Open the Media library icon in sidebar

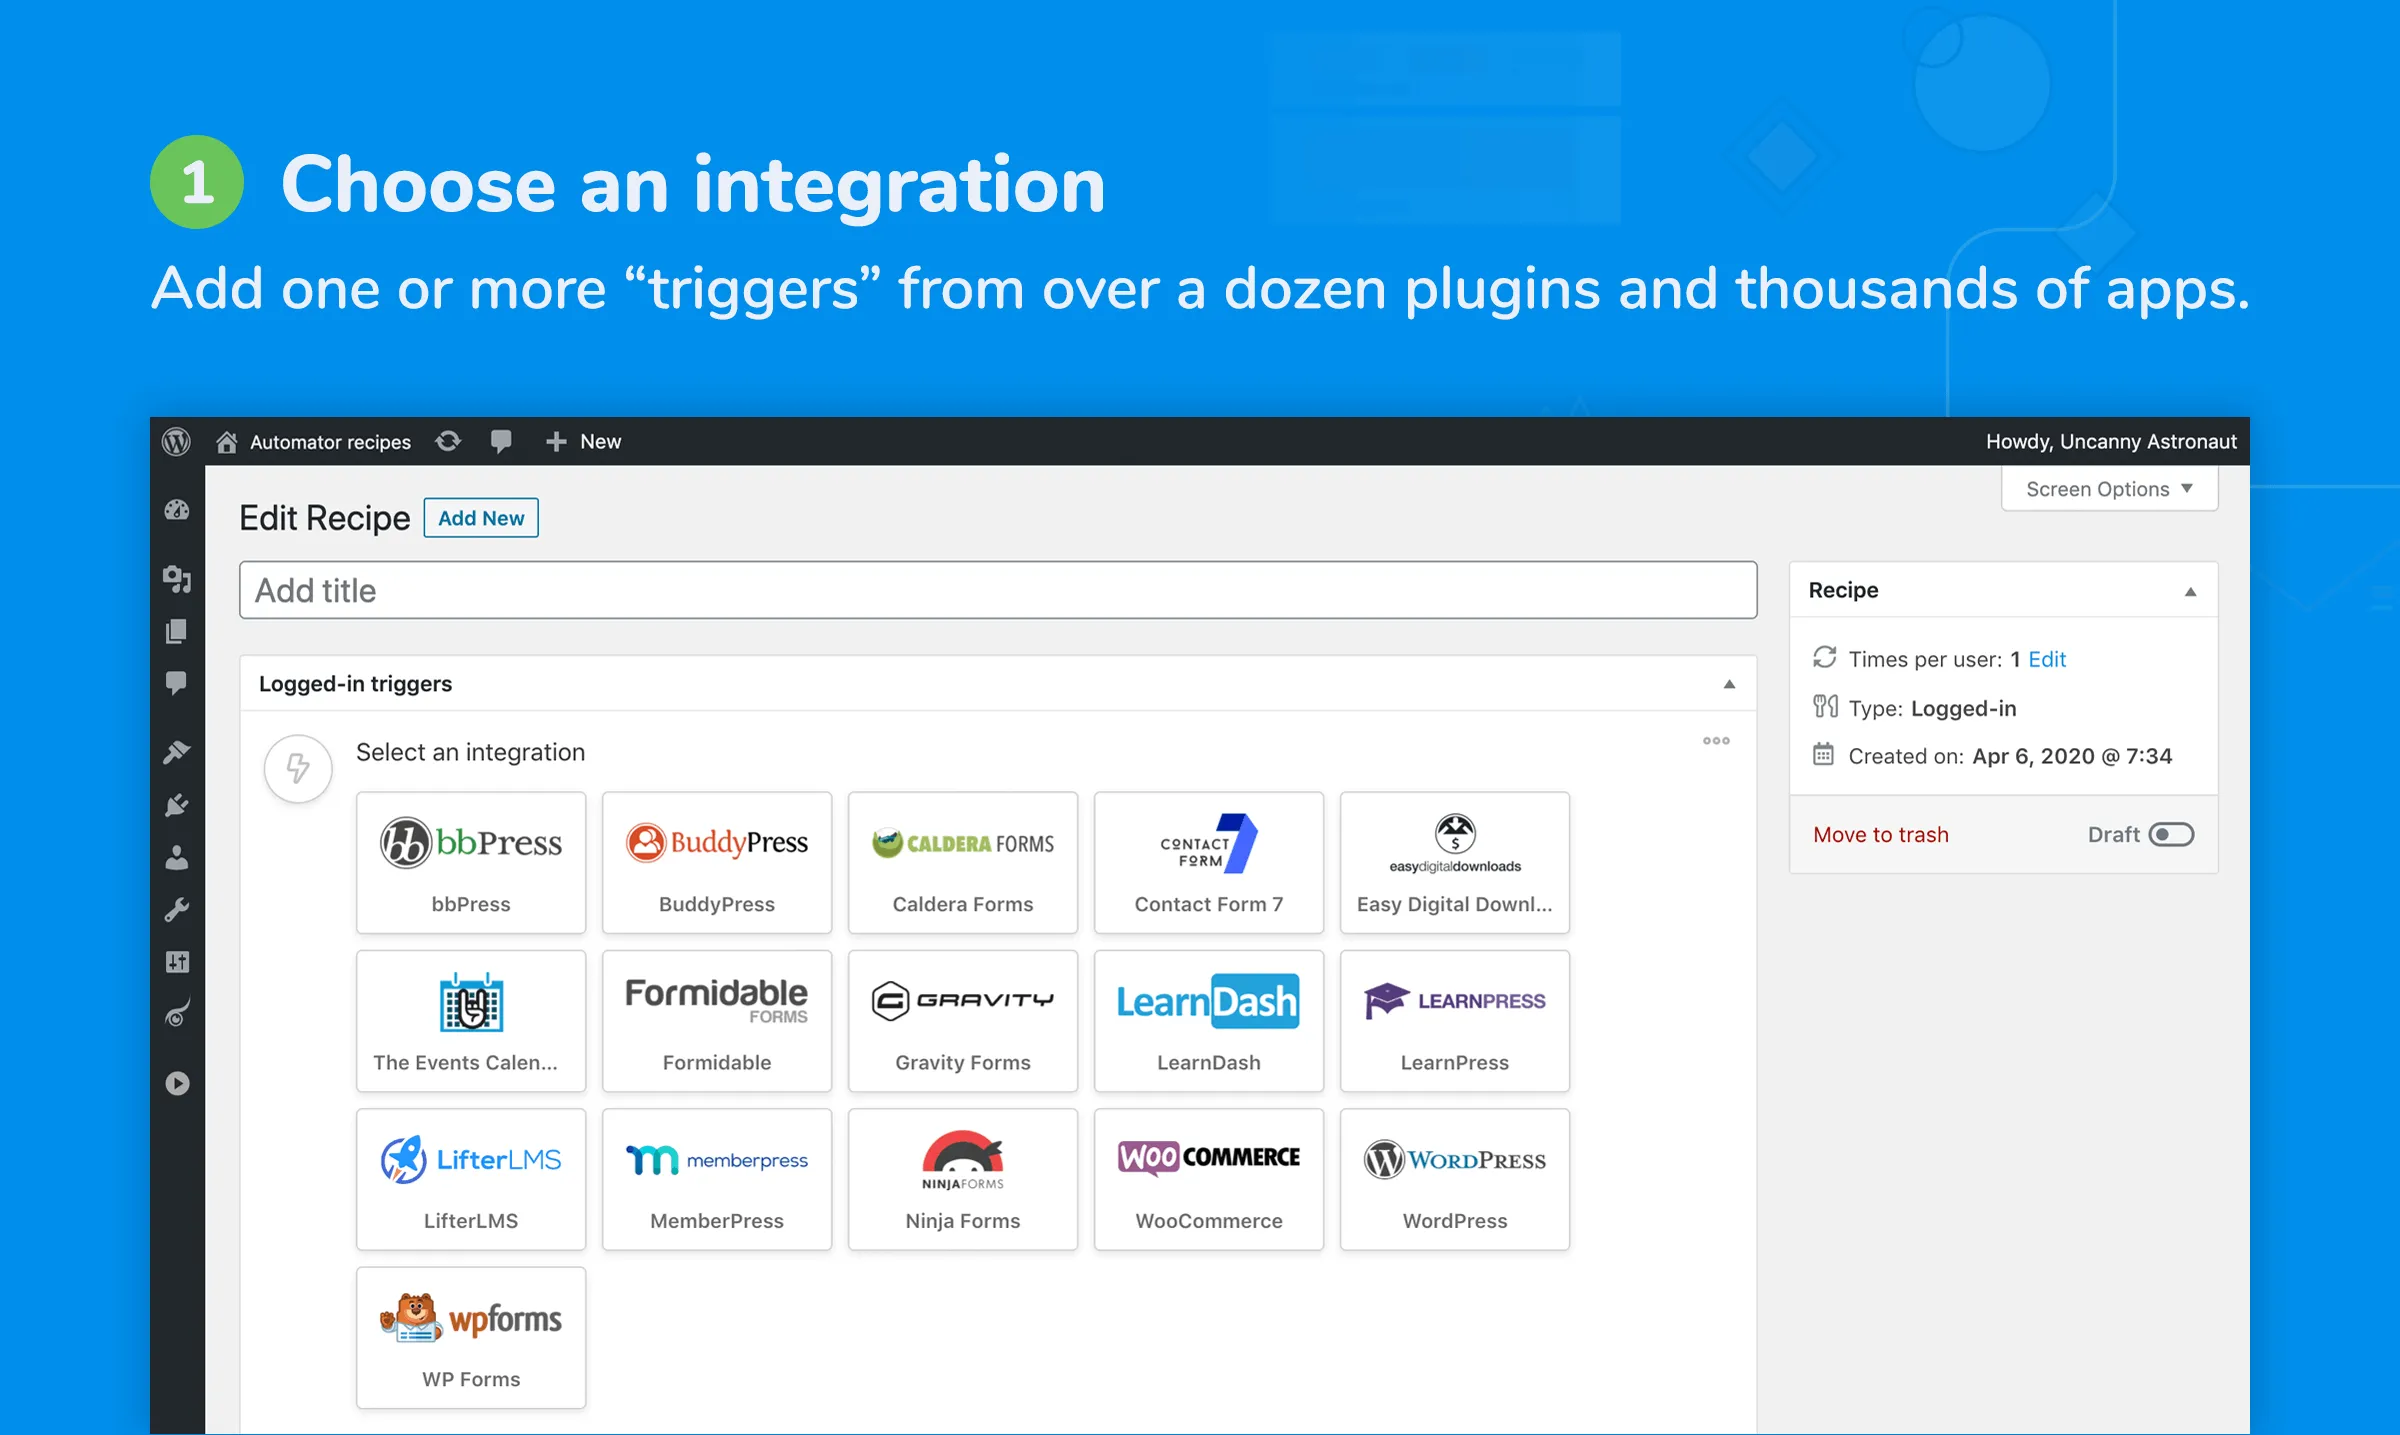[177, 578]
